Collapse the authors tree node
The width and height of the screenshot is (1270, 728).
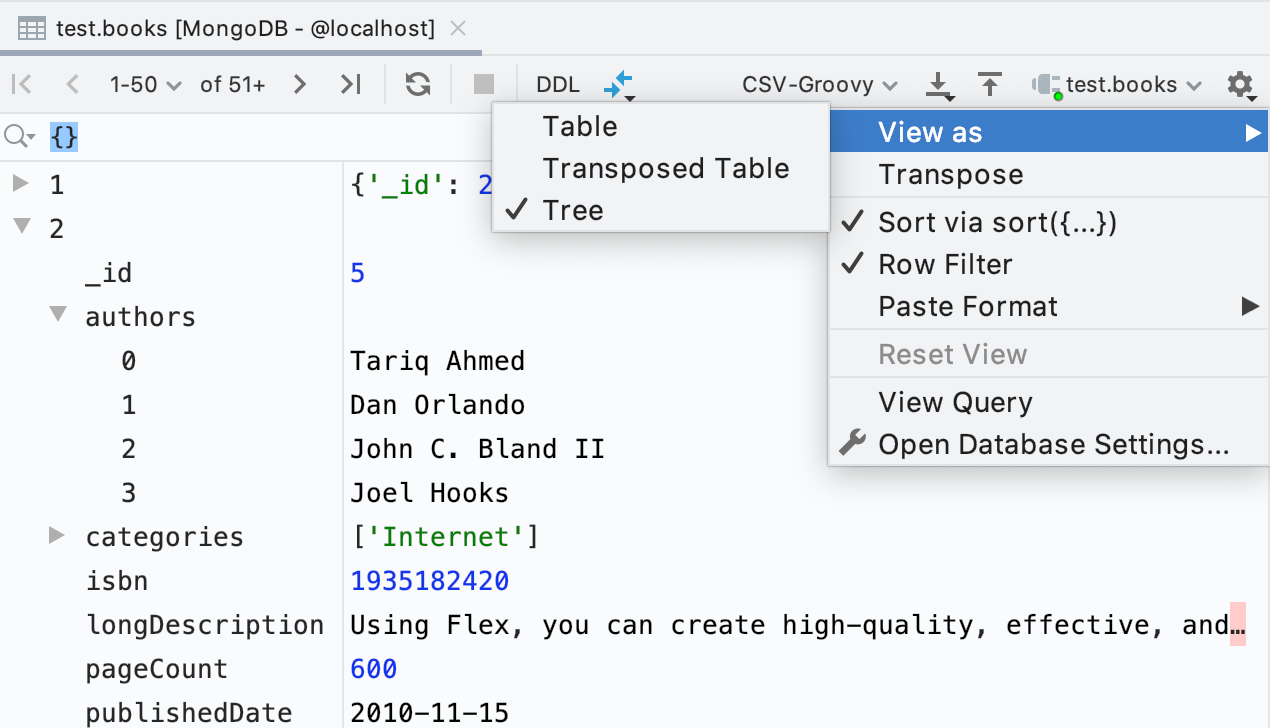(x=57, y=316)
